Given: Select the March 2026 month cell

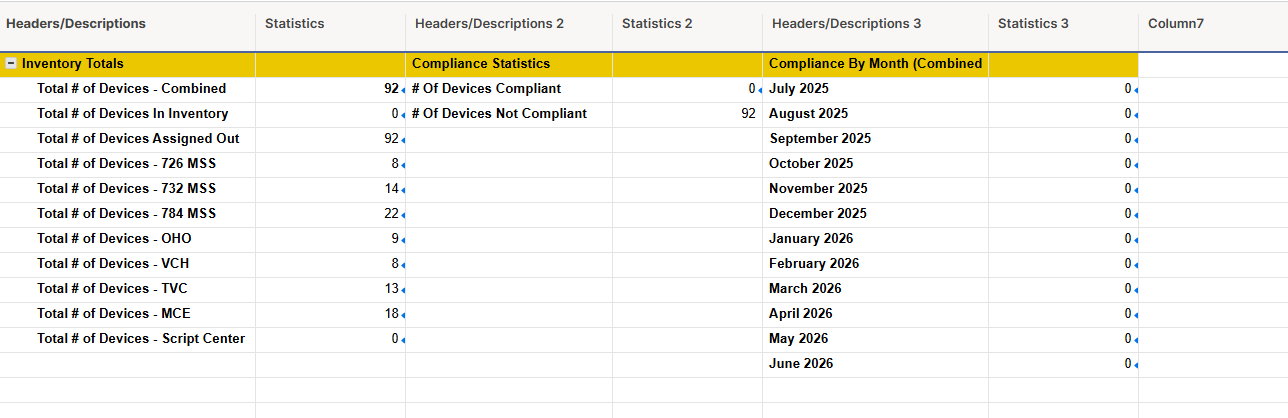Looking at the screenshot, I should 875,289.
